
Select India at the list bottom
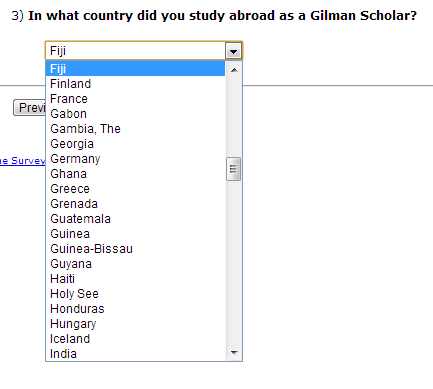135,354
